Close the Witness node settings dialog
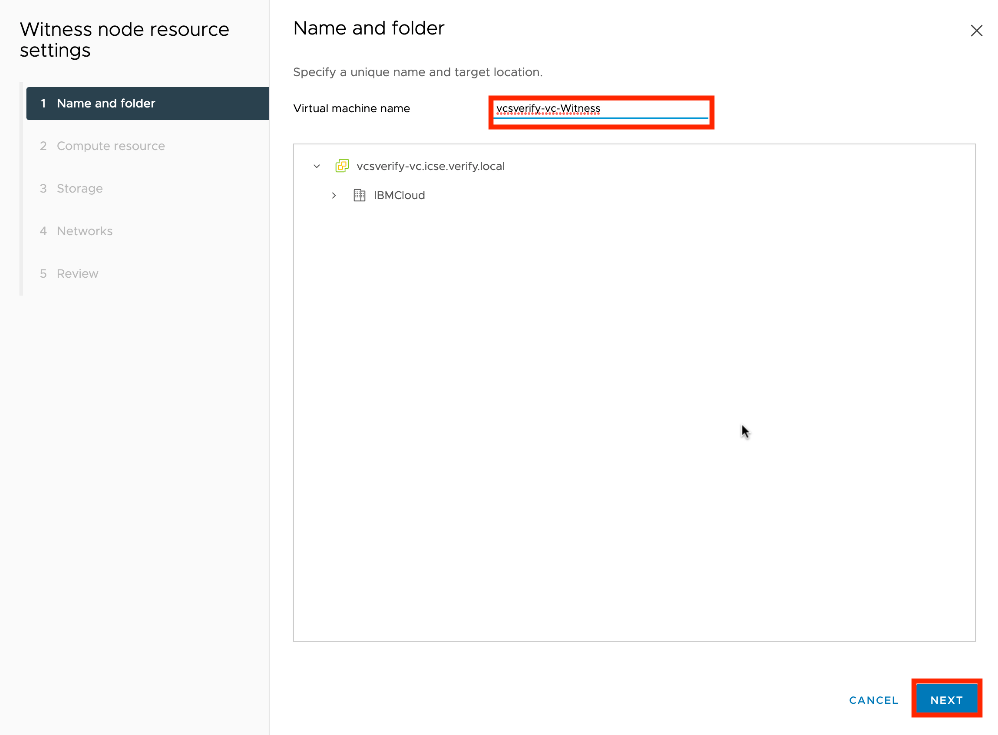The width and height of the screenshot is (998, 735). pos(976,31)
